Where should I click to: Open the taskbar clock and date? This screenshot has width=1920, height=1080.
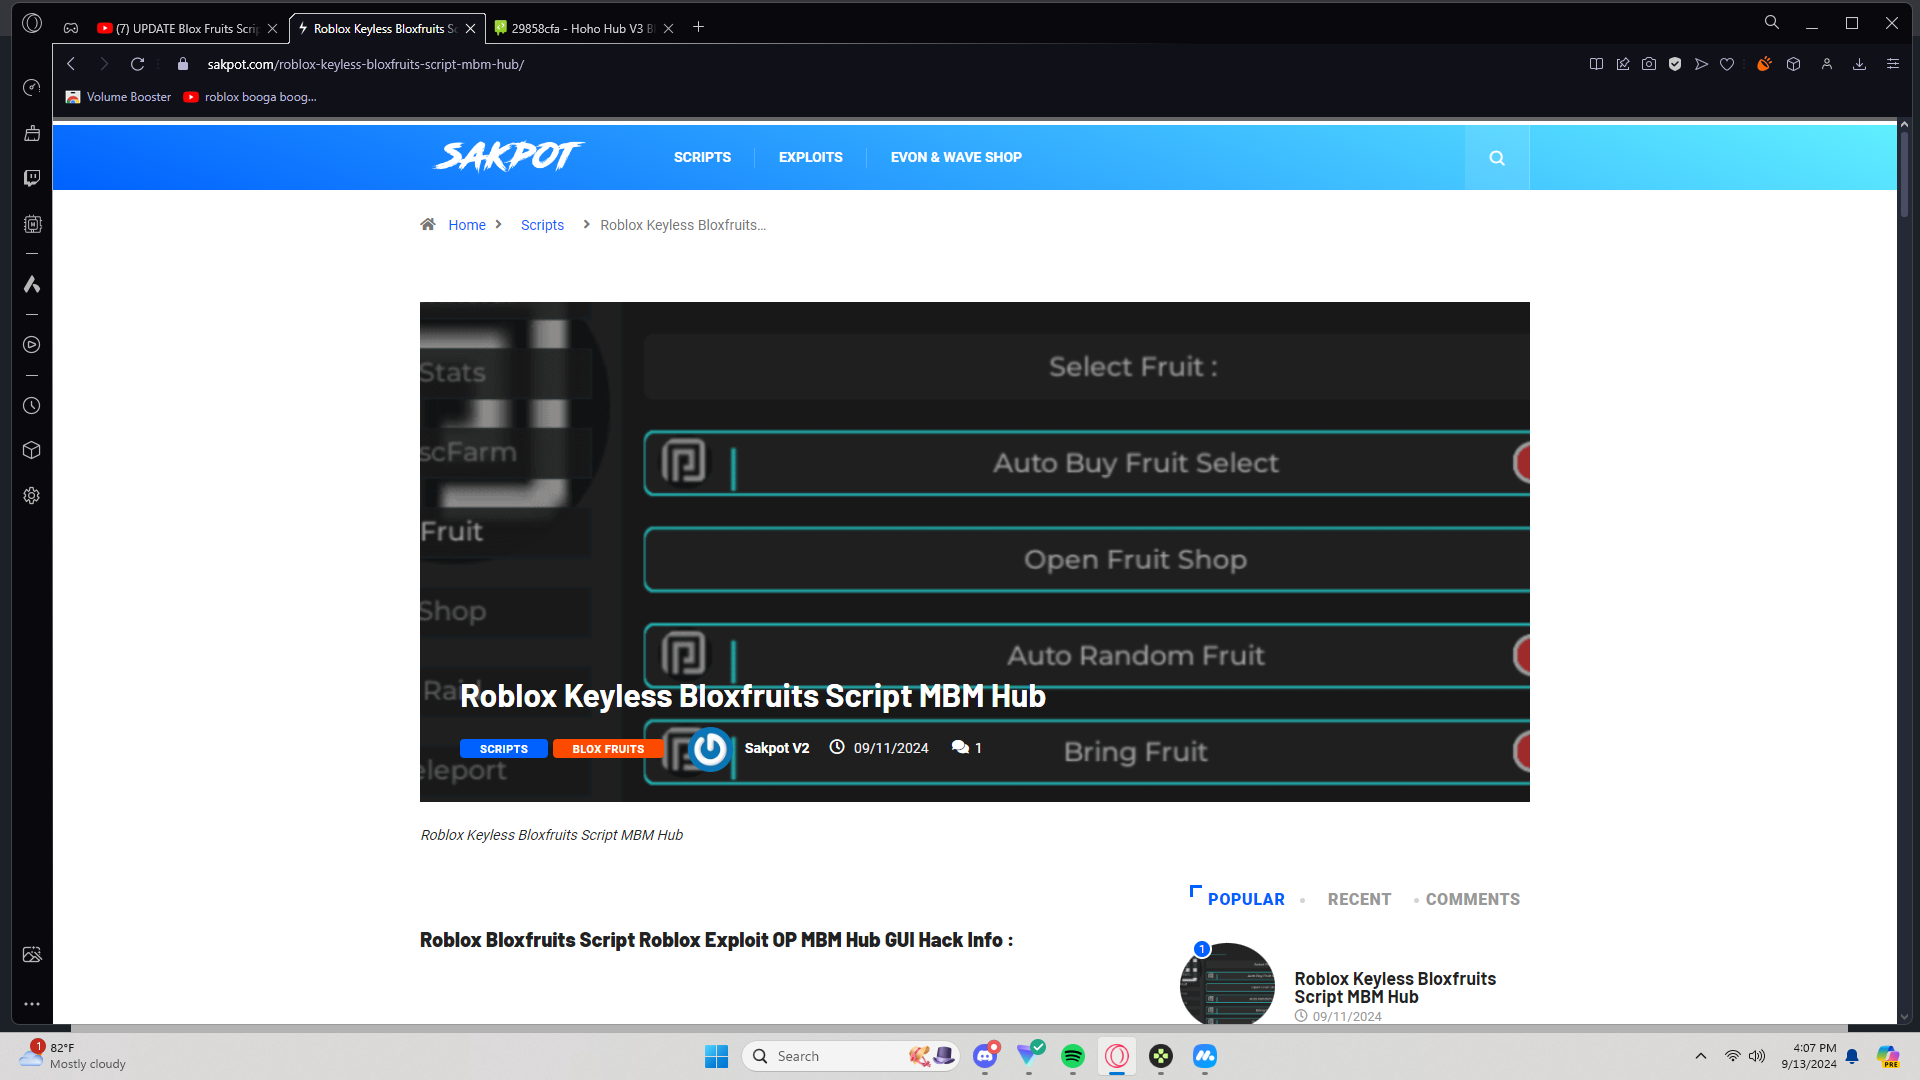(1808, 1056)
